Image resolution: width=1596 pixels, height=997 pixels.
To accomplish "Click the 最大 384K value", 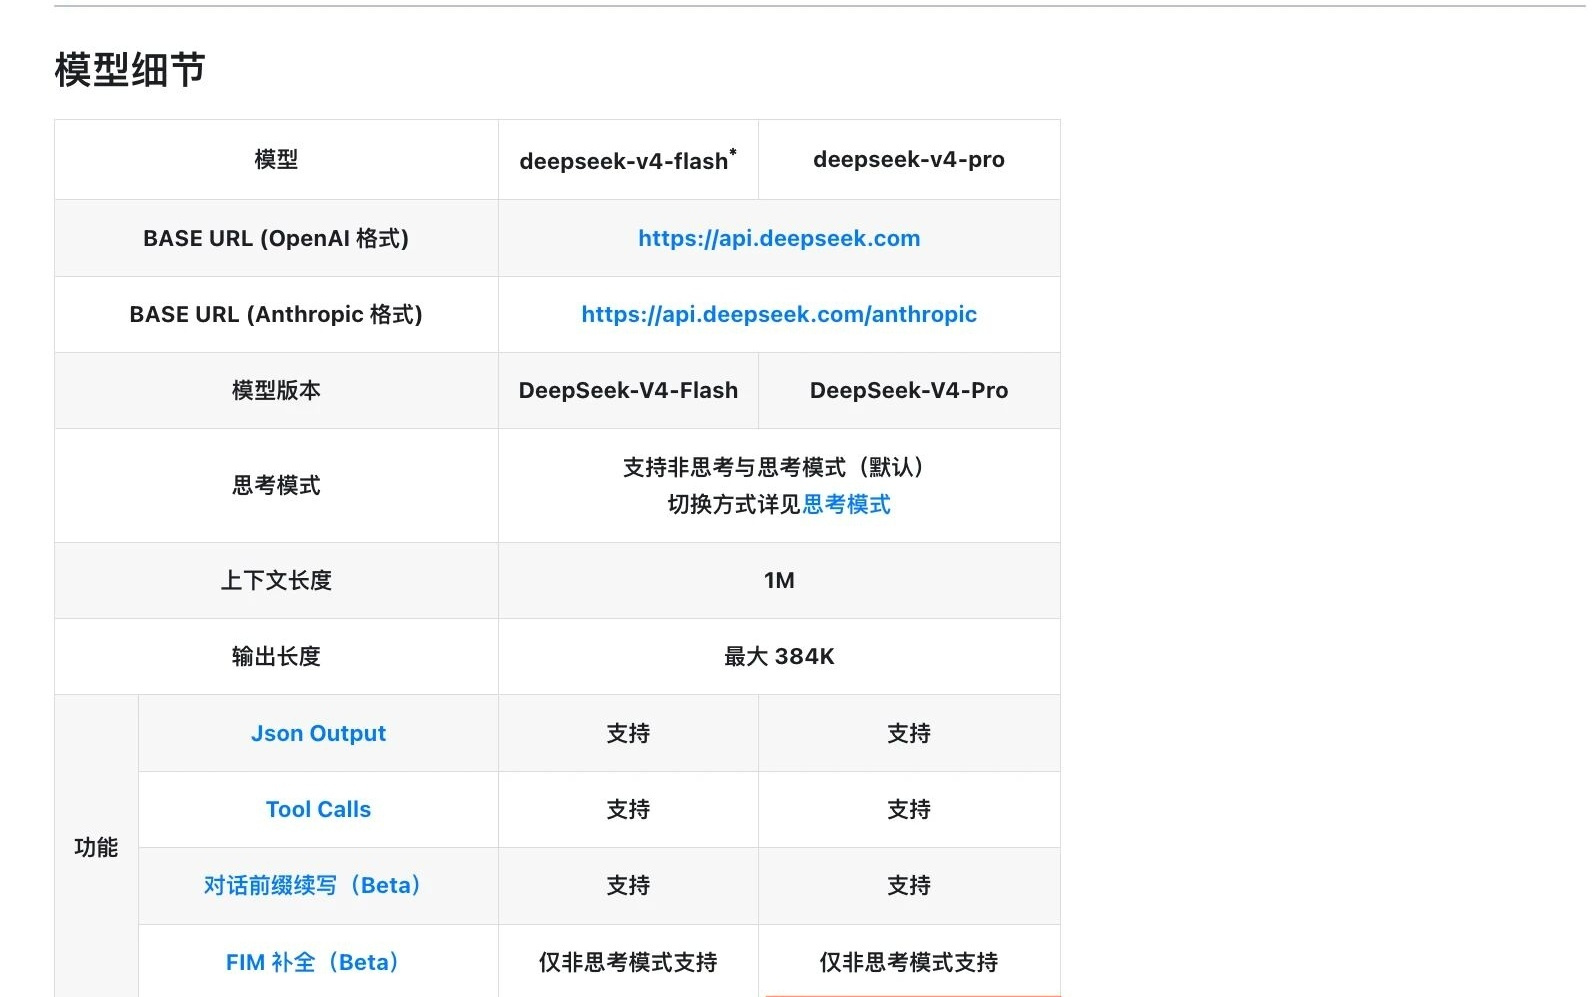I will [779, 657].
